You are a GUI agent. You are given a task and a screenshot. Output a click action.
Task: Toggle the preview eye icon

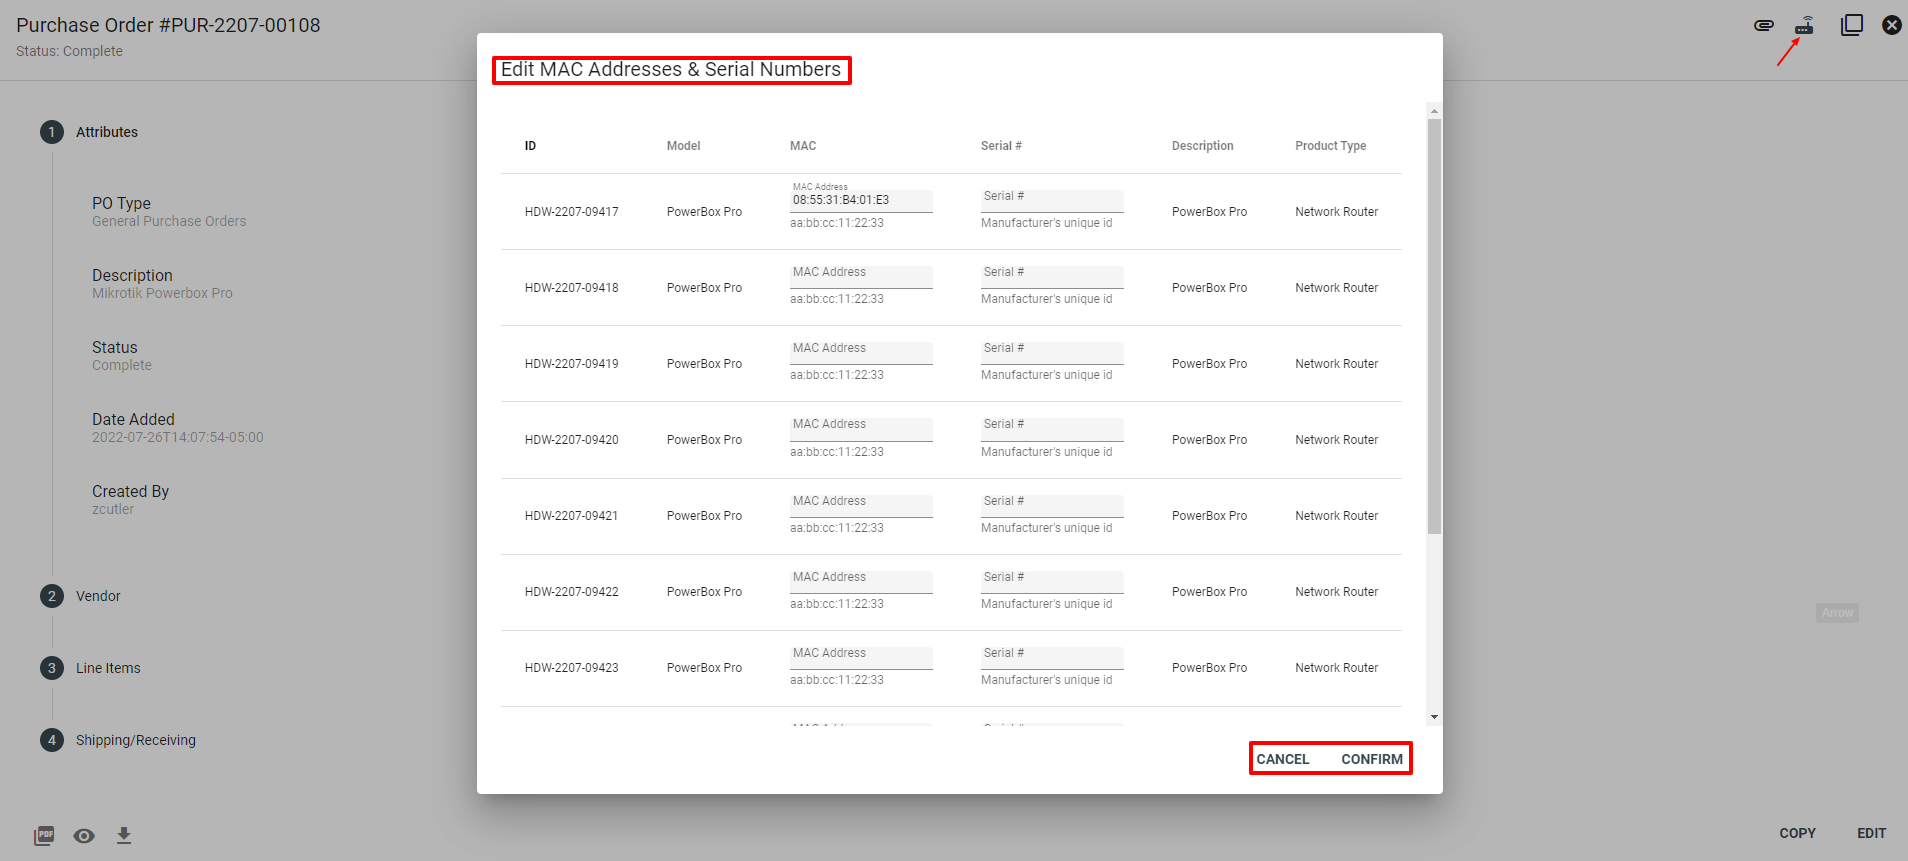tap(84, 835)
